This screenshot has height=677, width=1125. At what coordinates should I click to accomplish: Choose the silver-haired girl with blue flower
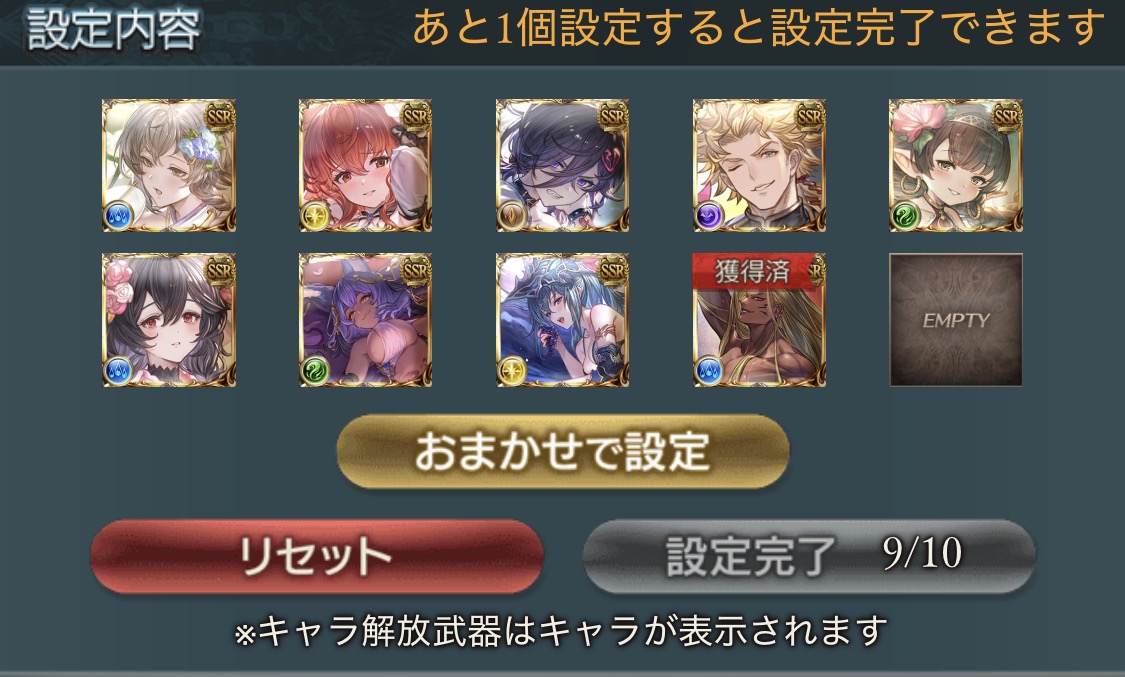pyautogui.click(x=169, y=166)
